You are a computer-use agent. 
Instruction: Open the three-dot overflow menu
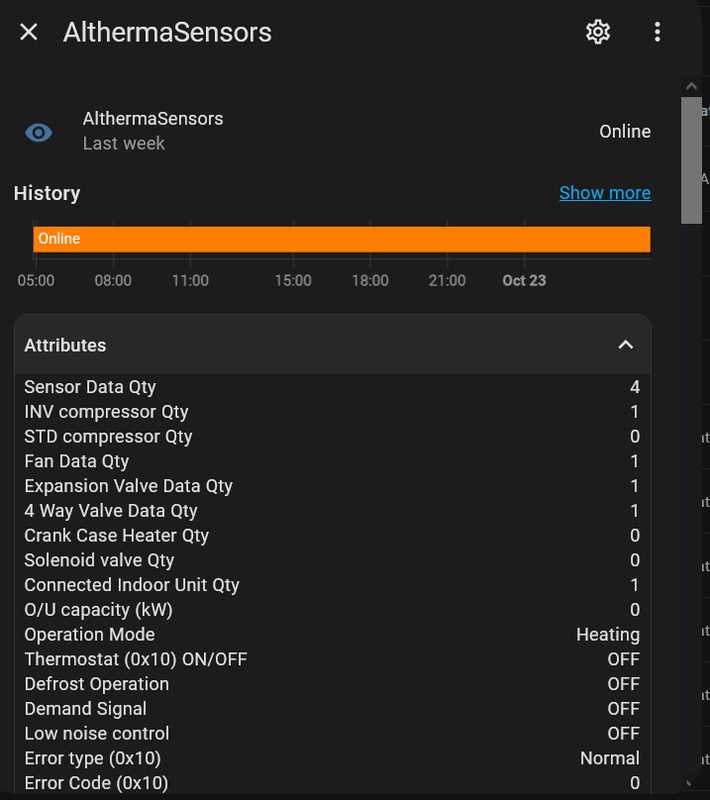pyautogui.click(x=657, y=32)
